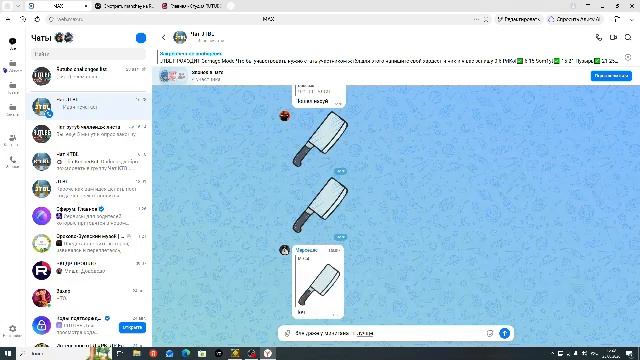Click the blue button on the banner under the pinned message
The height and width of the screenshot is (360, 640).
pos(611,76)
